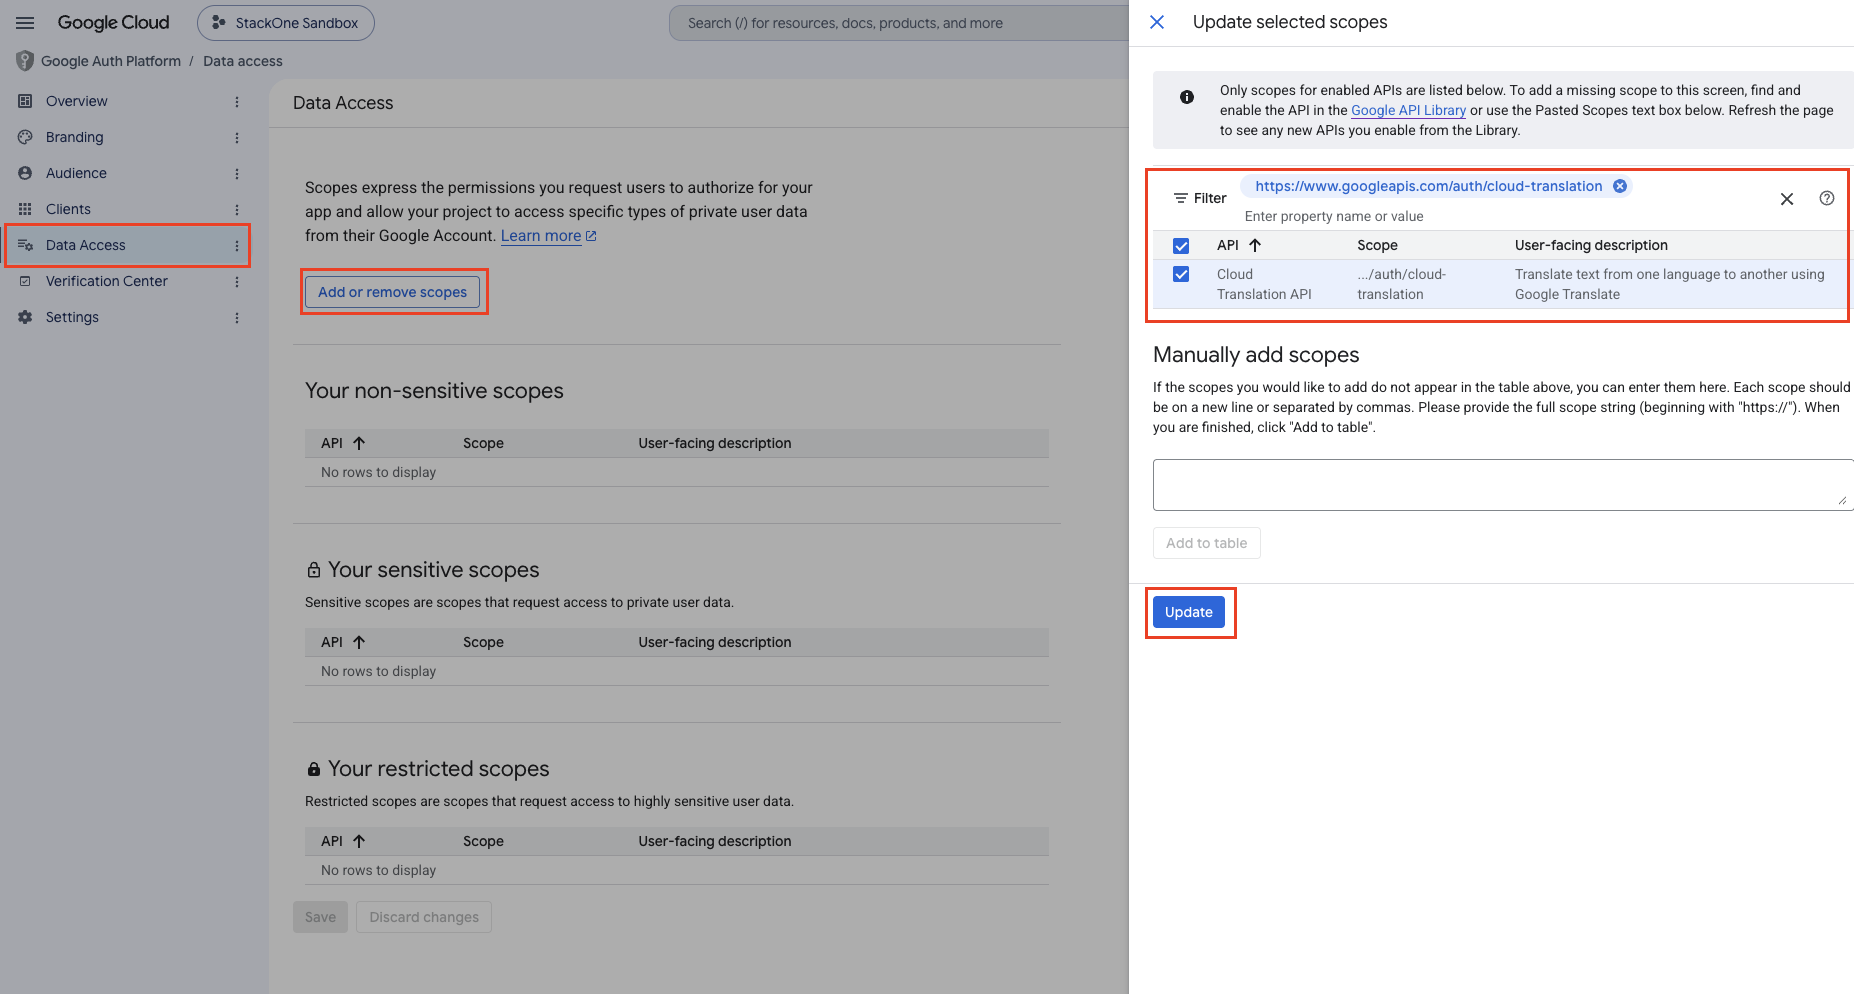Click the Translate text description cell
Image resolution: width=1854 pixels, height=994 pixels.
pos(1669,284)
